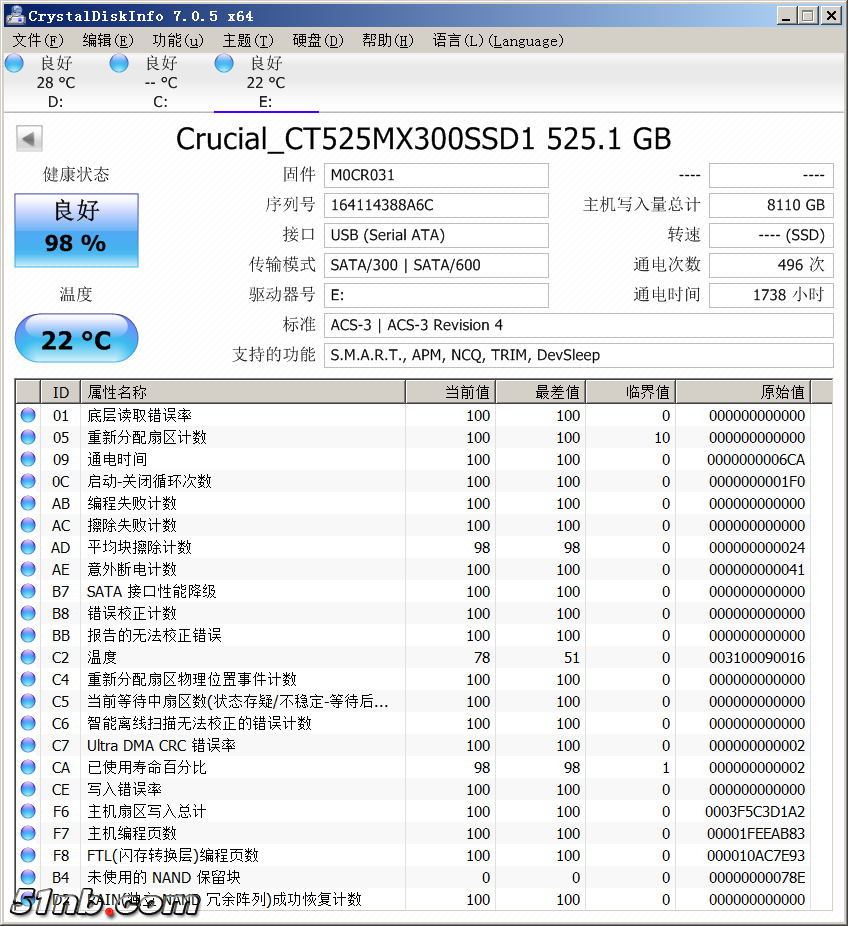Select drive D: status orb
The width and height of the screenshot is (848, 926).
14,64
